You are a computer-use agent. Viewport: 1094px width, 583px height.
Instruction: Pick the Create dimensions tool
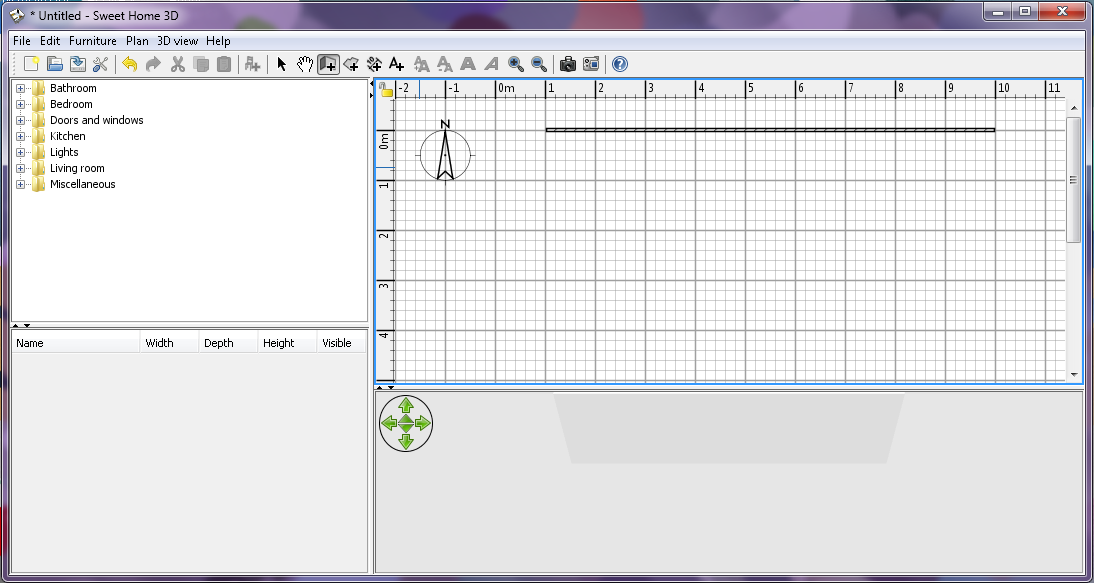tap(374, 64)
